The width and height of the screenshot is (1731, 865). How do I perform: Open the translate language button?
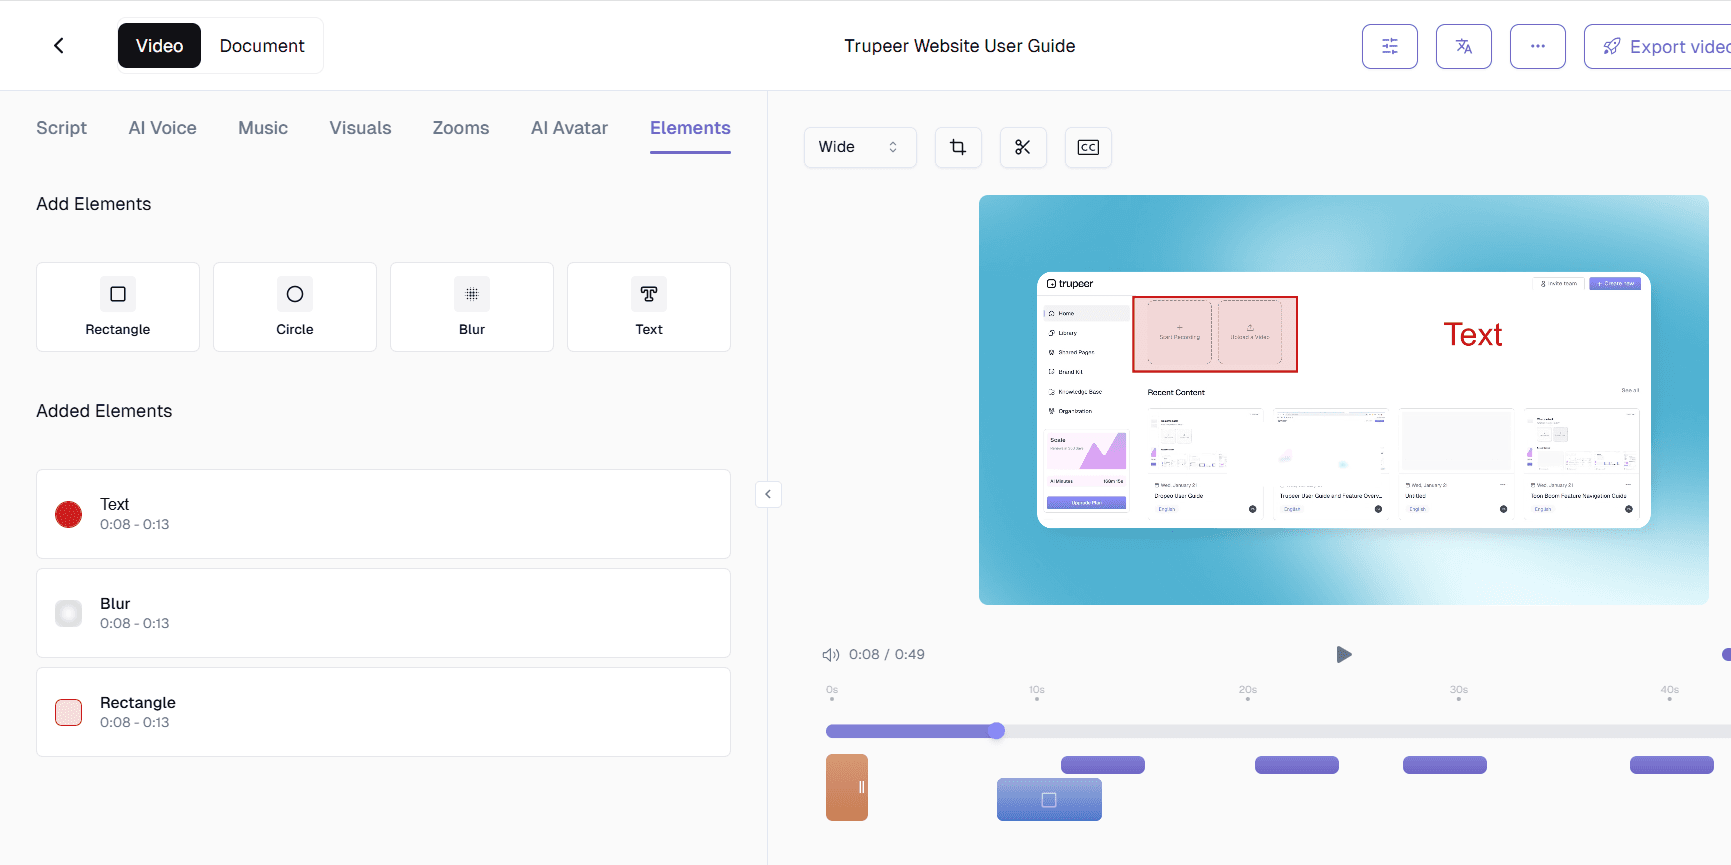click(1464, 46)
